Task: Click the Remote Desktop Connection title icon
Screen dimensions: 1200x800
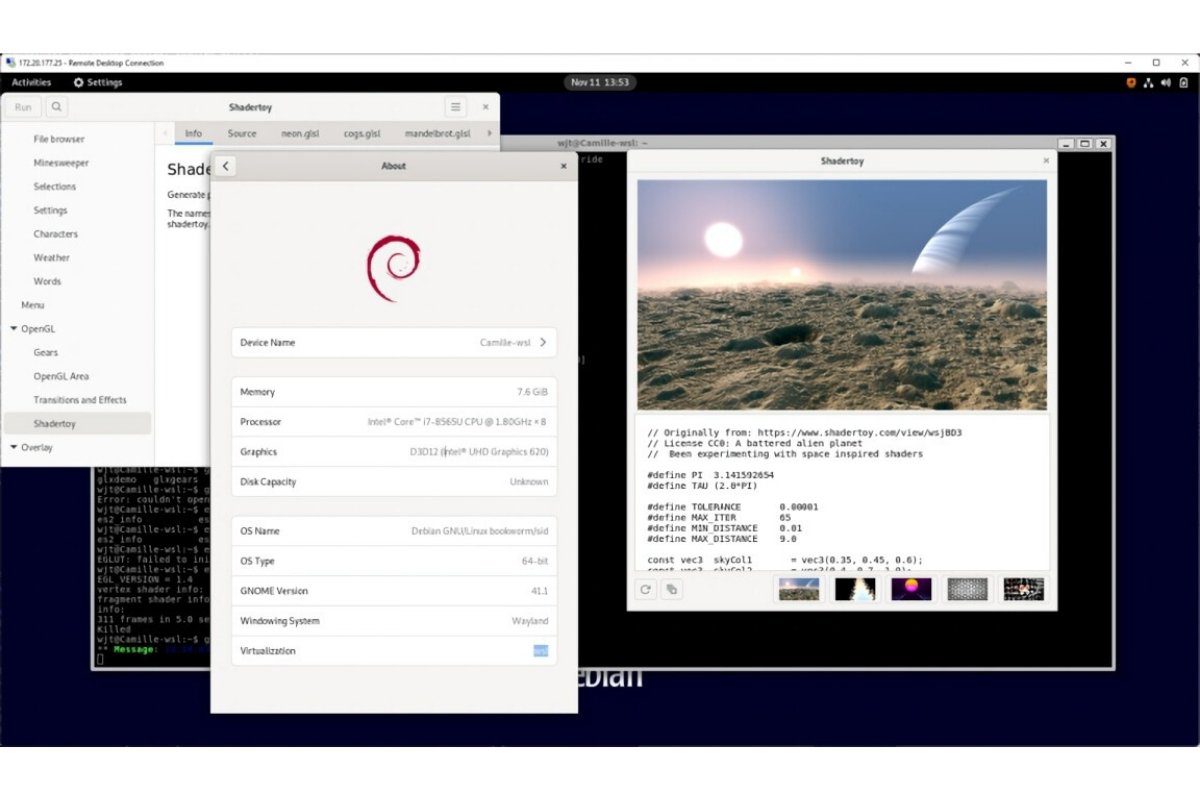Action: 10,63
